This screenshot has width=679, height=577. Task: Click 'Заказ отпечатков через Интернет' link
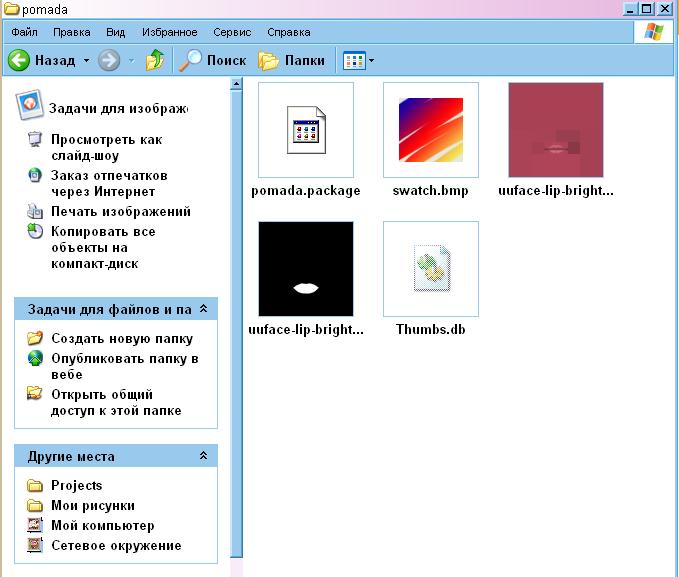click(109, 183)
